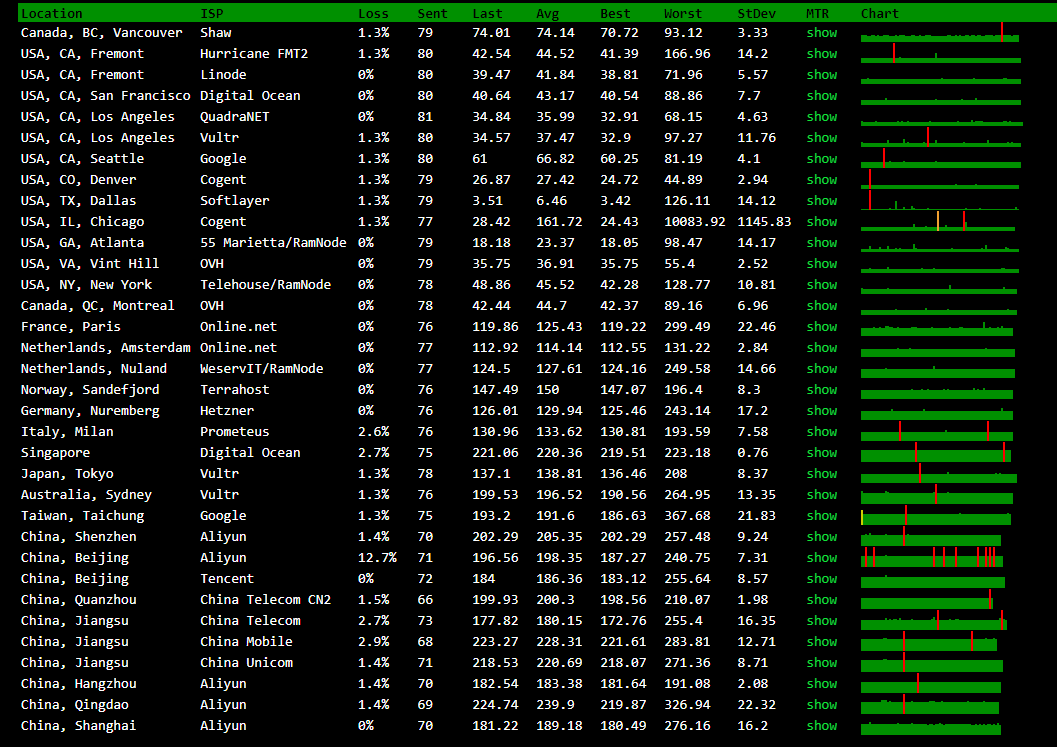
Task: Click the latency chart for Denver Cogent
Action: (x=940, y=180)
